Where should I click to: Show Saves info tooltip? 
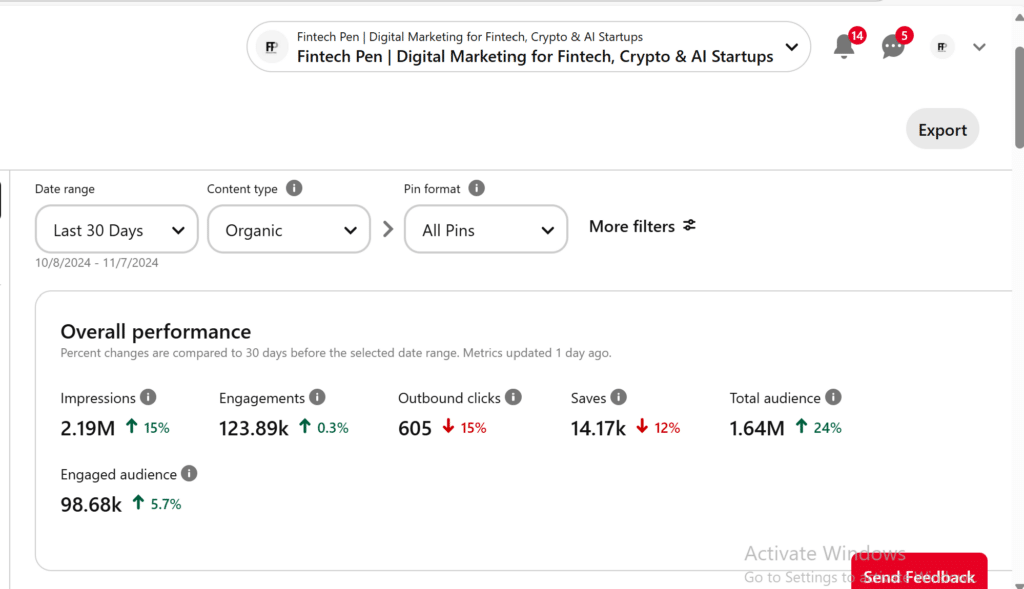coord(618,397)
